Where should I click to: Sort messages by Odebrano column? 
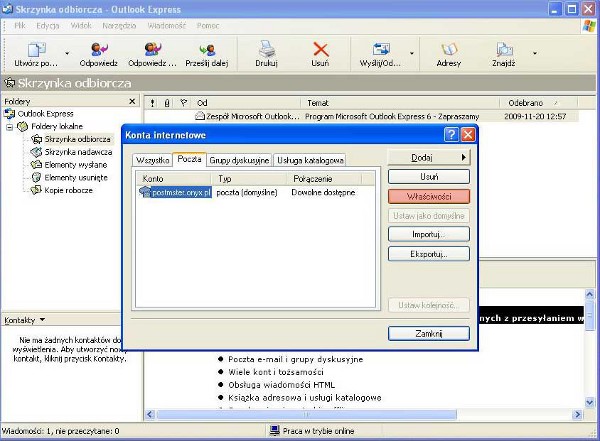pyautogui.click(x=538, y=103)
